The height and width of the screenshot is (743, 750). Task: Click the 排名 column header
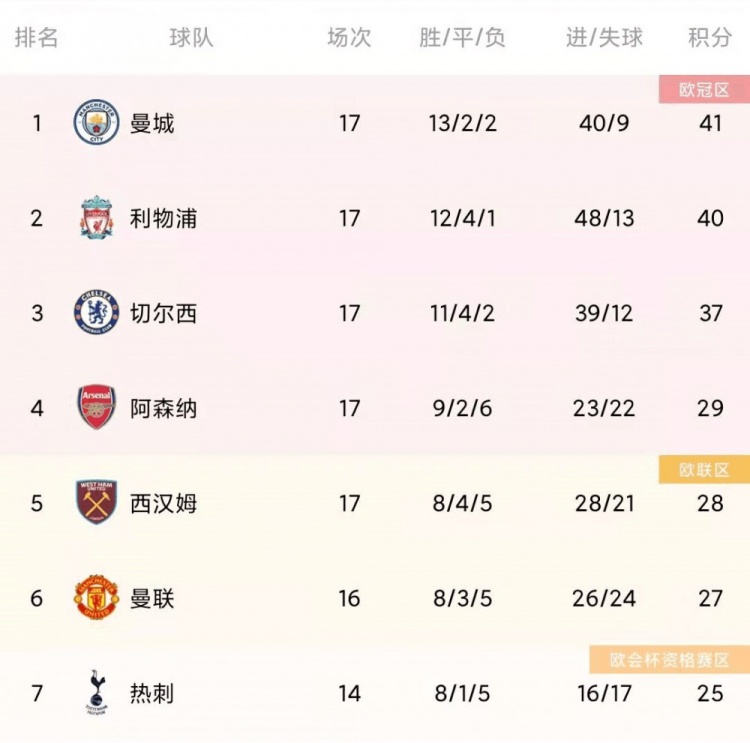36,38
